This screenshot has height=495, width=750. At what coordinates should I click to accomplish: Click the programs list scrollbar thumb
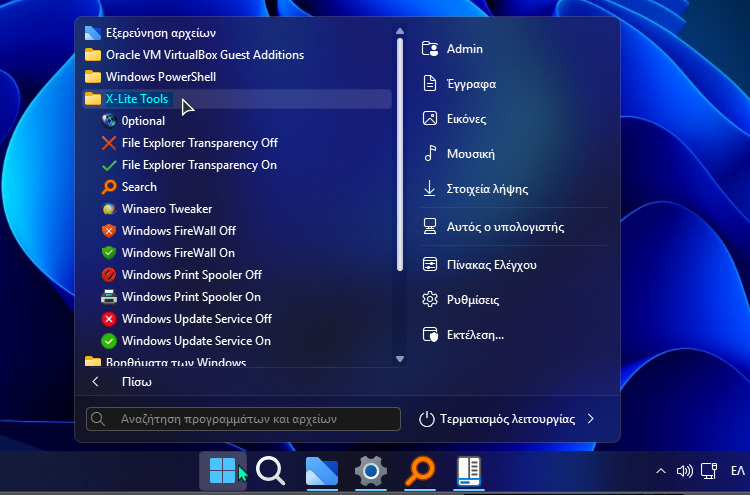(x=400, y=154)
